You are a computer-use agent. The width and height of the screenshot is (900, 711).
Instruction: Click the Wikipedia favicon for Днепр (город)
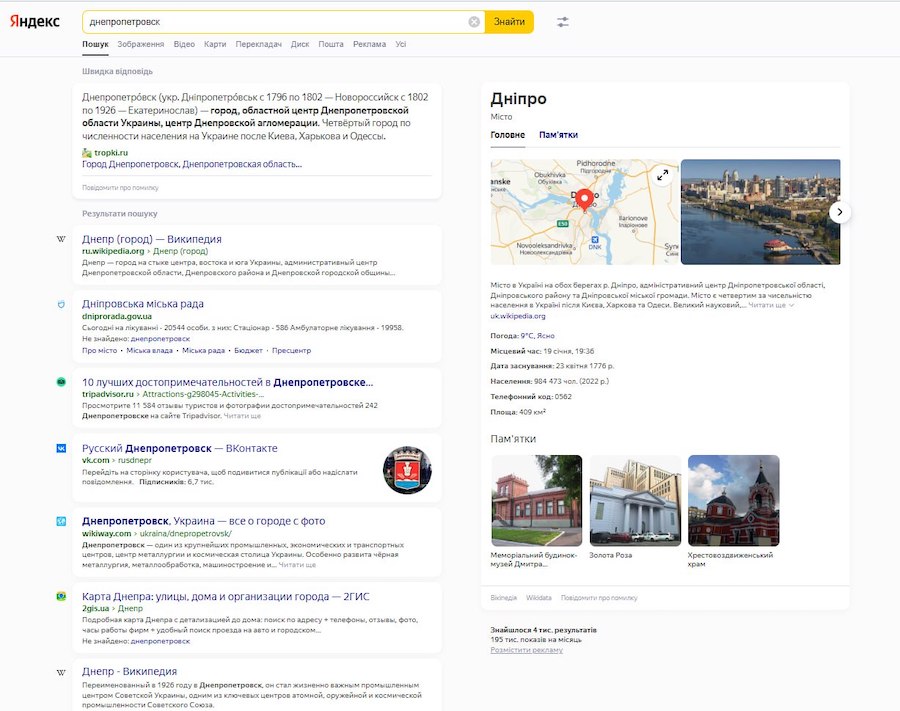(61, 240)
